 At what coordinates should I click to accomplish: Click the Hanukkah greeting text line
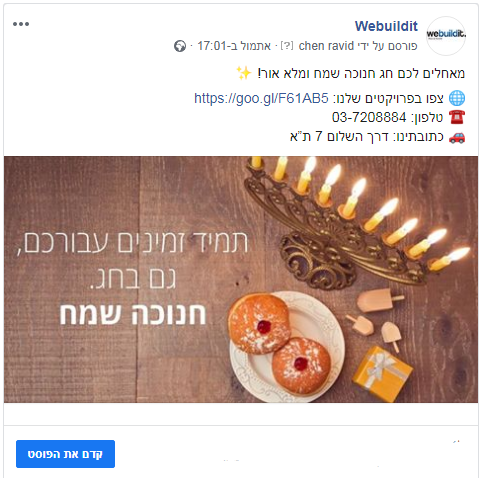pos(361,73)
